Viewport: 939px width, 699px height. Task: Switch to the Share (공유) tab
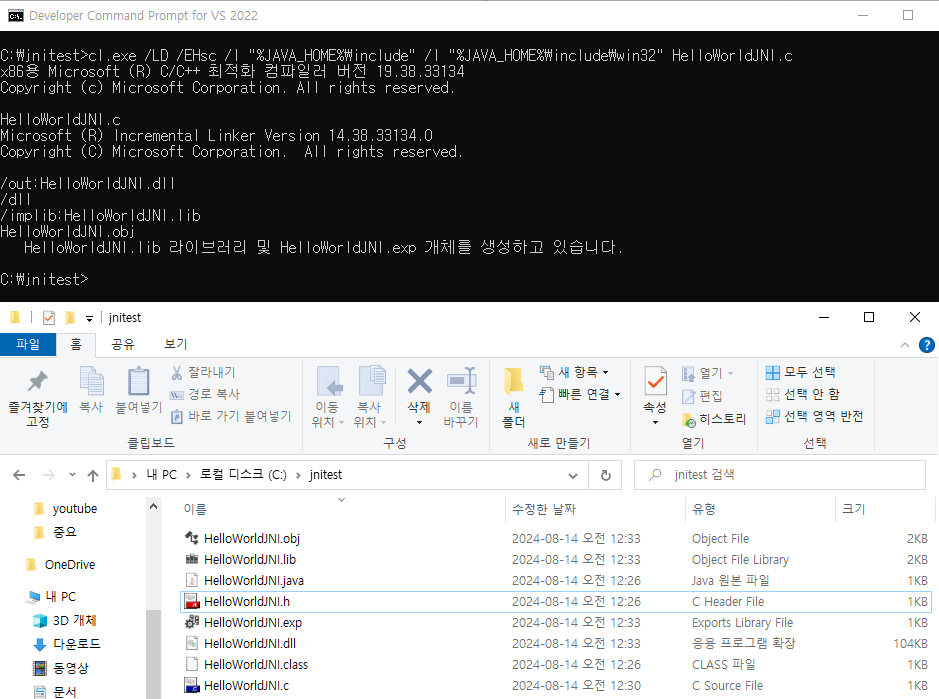pos(123,344)
